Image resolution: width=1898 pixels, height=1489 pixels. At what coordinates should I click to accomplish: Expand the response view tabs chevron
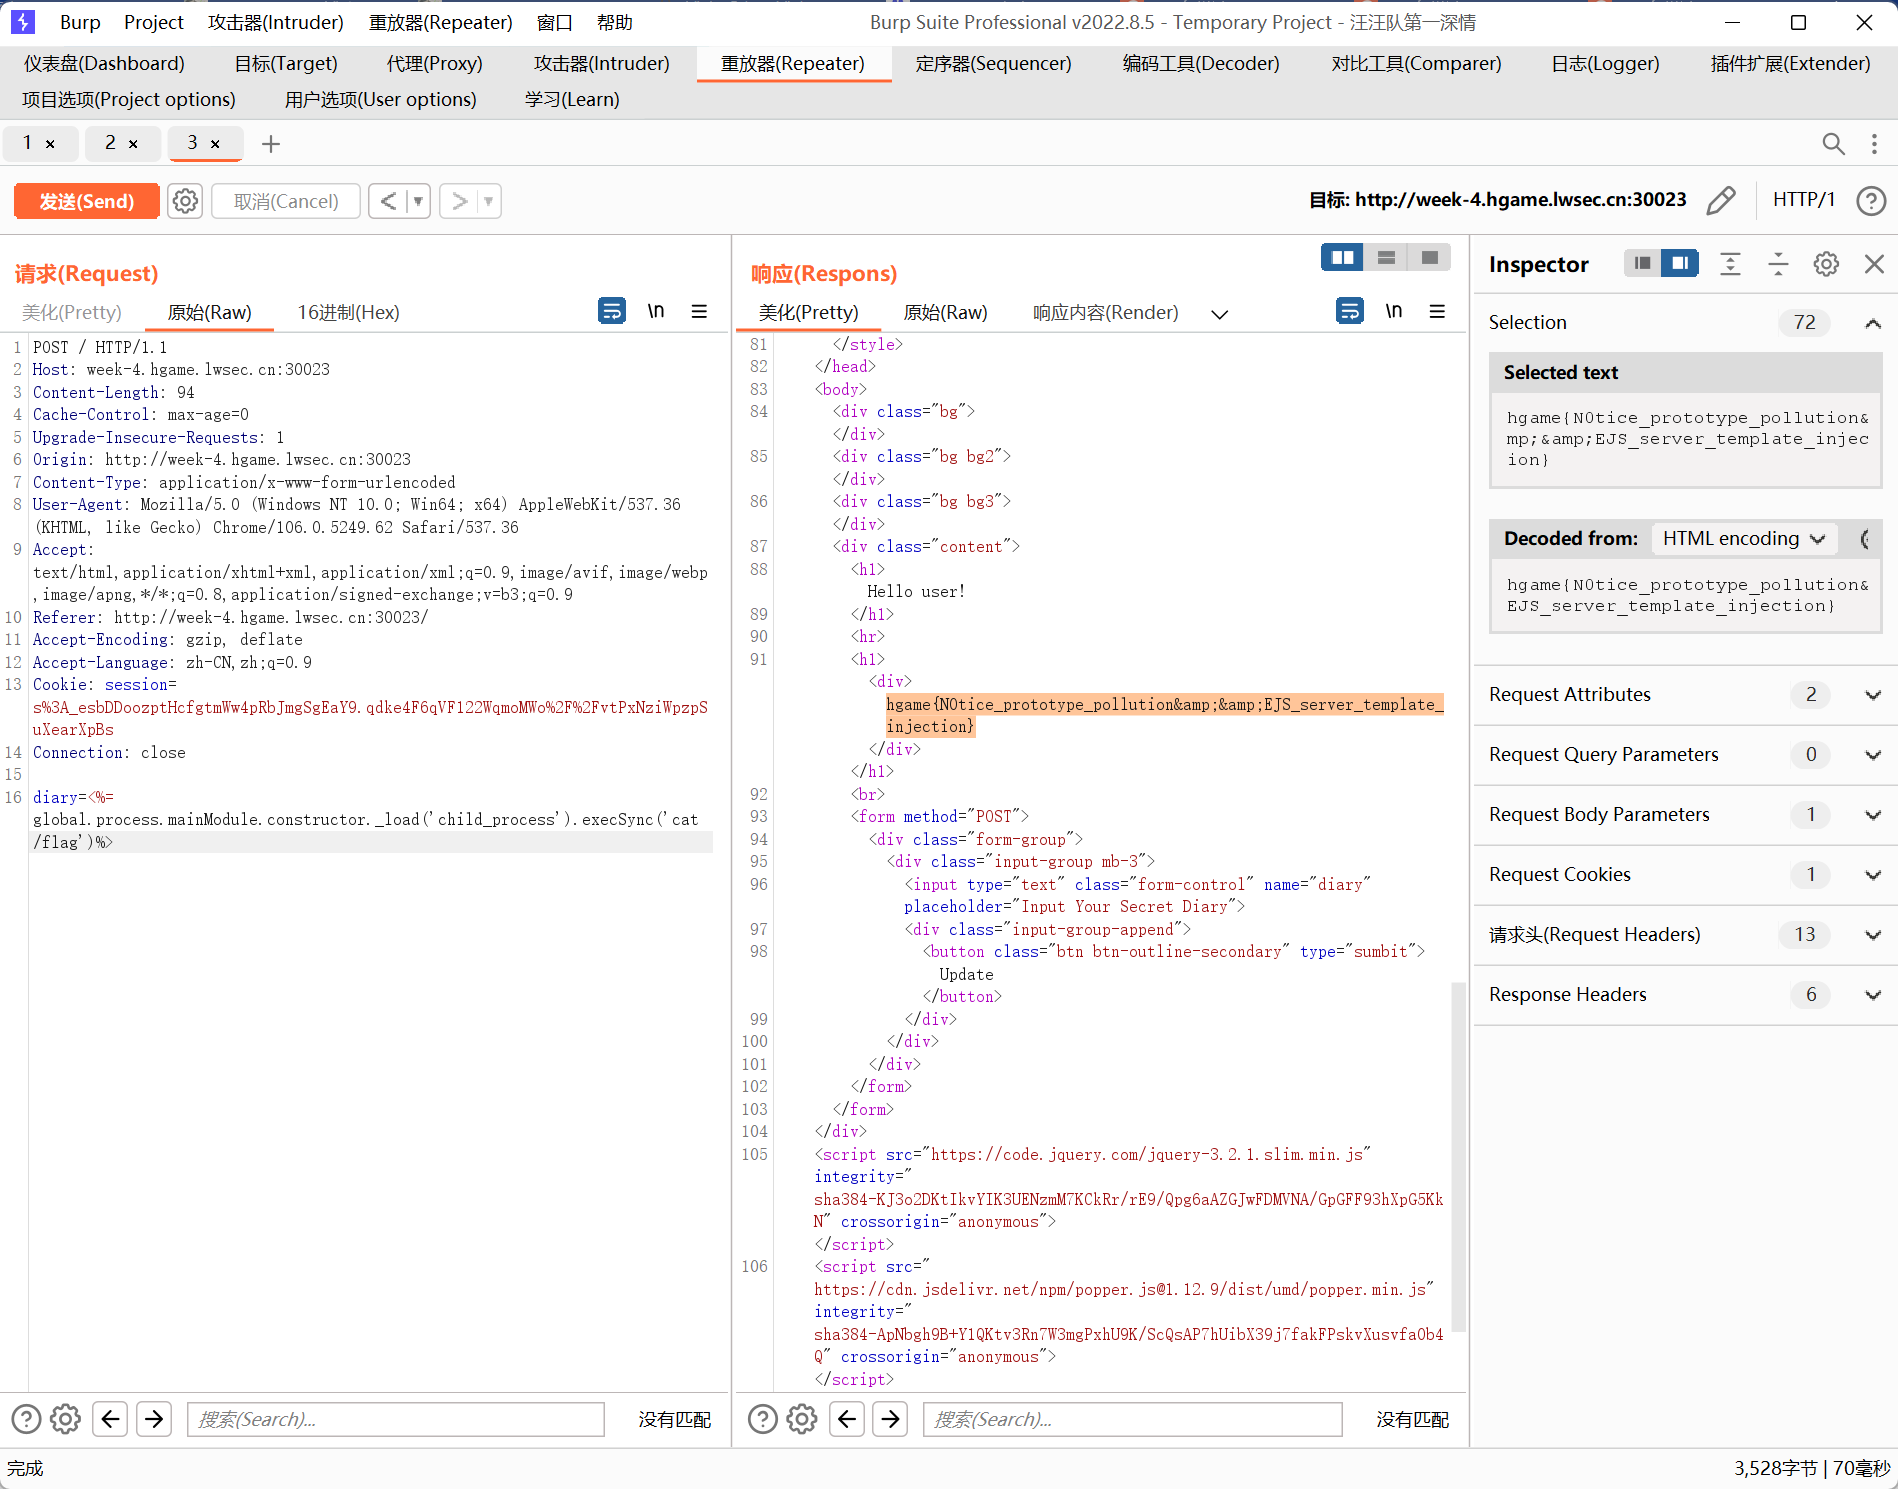tap(1219, 314)
